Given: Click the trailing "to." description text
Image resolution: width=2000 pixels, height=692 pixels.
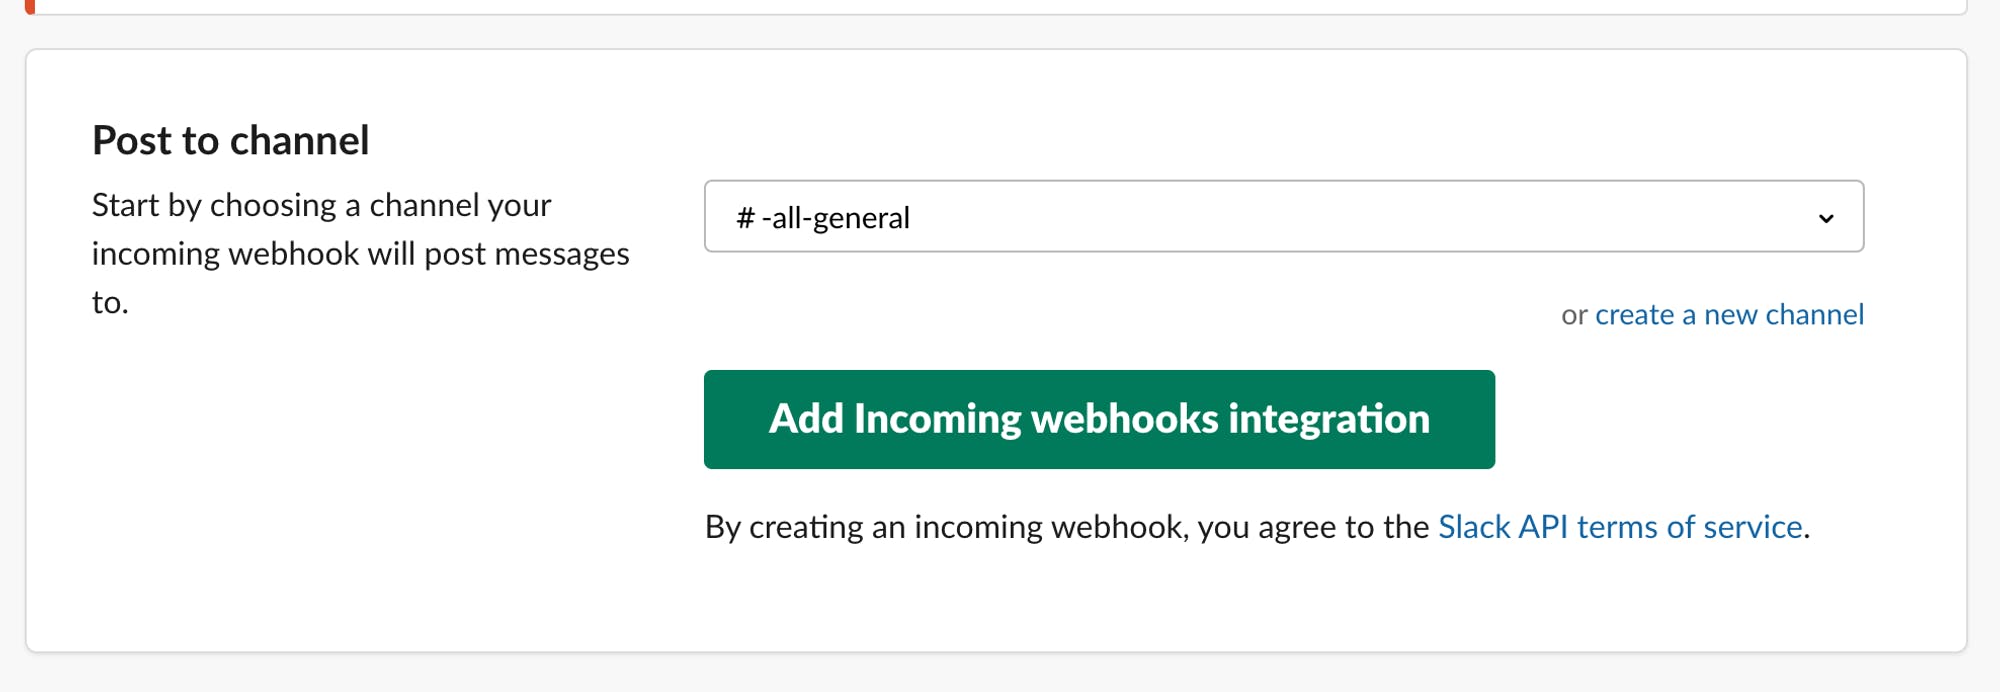Looking at the screenshot, I should pos(110,303).
